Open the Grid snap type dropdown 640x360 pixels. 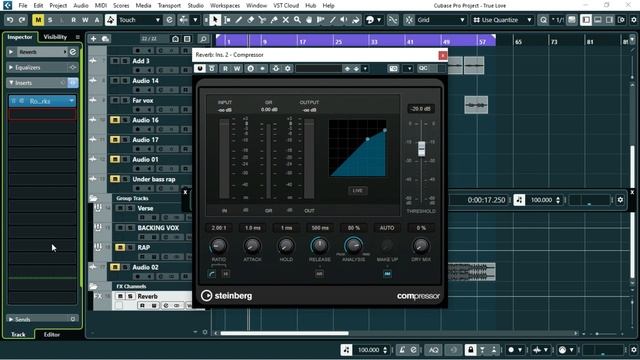click(x=441, y=20)
